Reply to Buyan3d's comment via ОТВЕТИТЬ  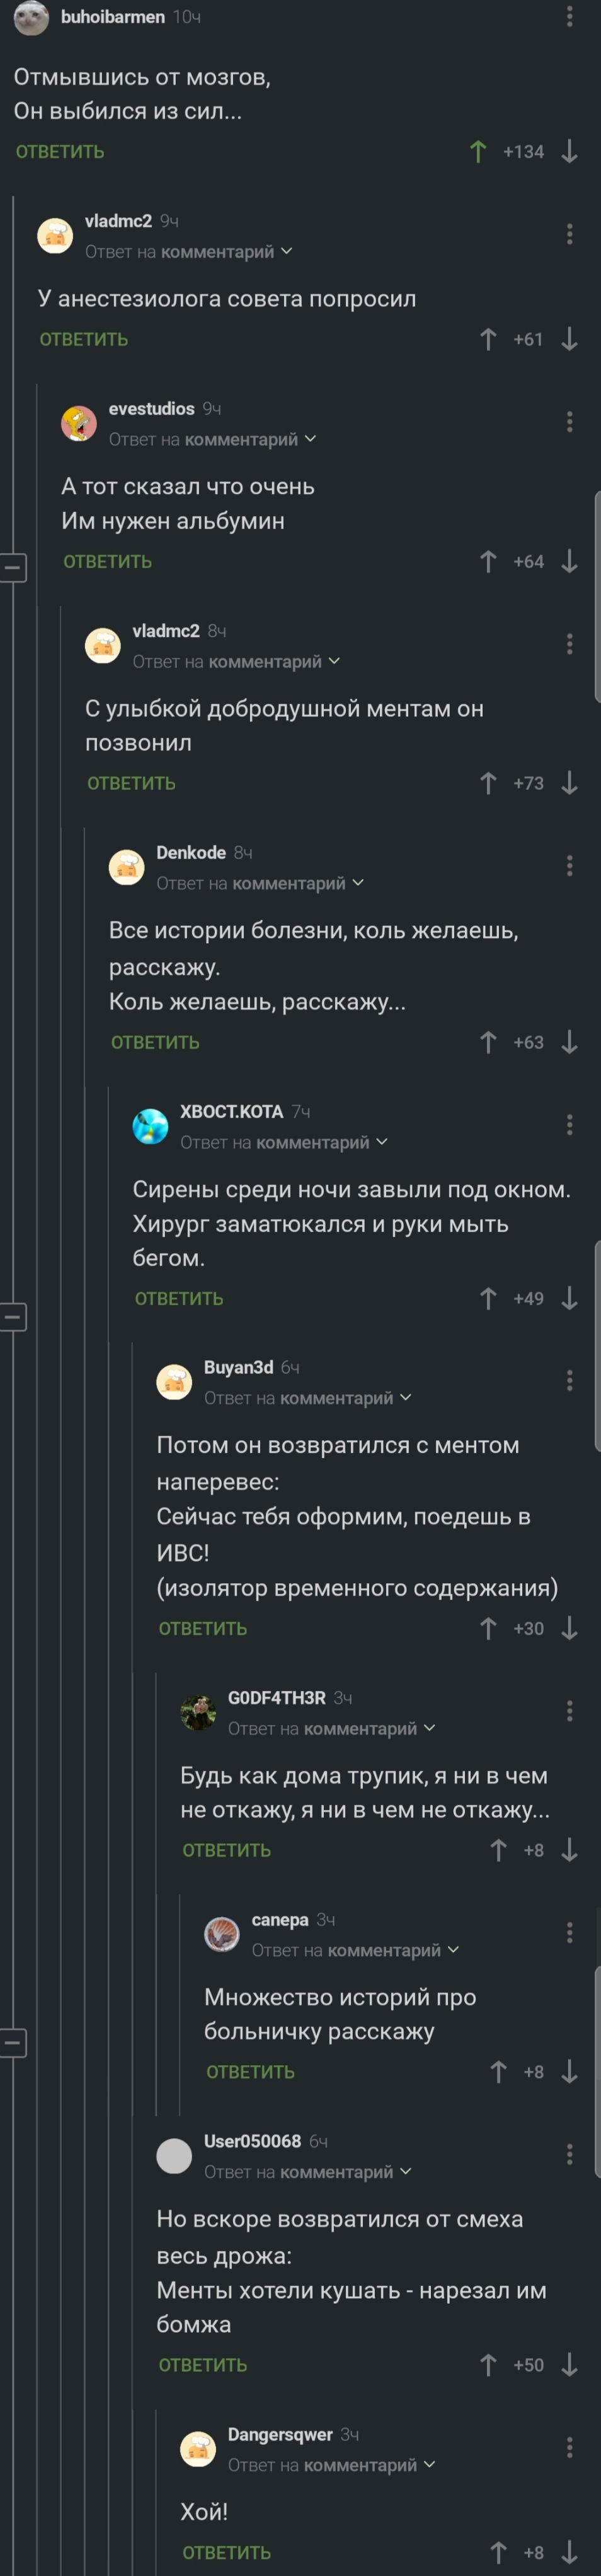click(203, 1629)
